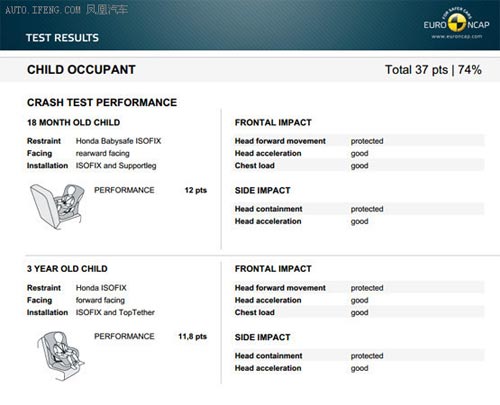Click ISOFIX and Supportleg installation value

[116, 166]
